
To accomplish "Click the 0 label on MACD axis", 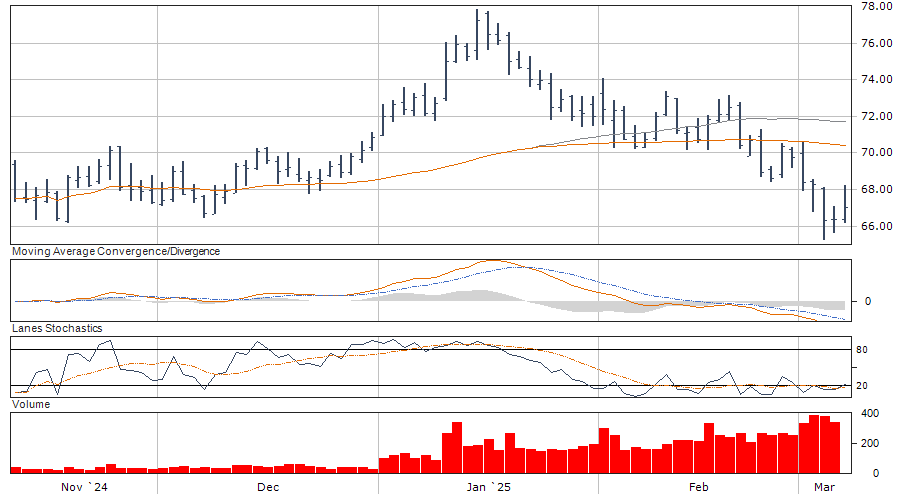I will [867, 301].
